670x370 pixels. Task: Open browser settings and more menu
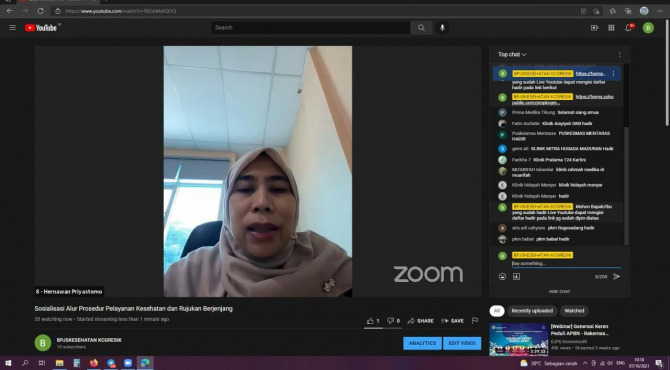point(659,11)
